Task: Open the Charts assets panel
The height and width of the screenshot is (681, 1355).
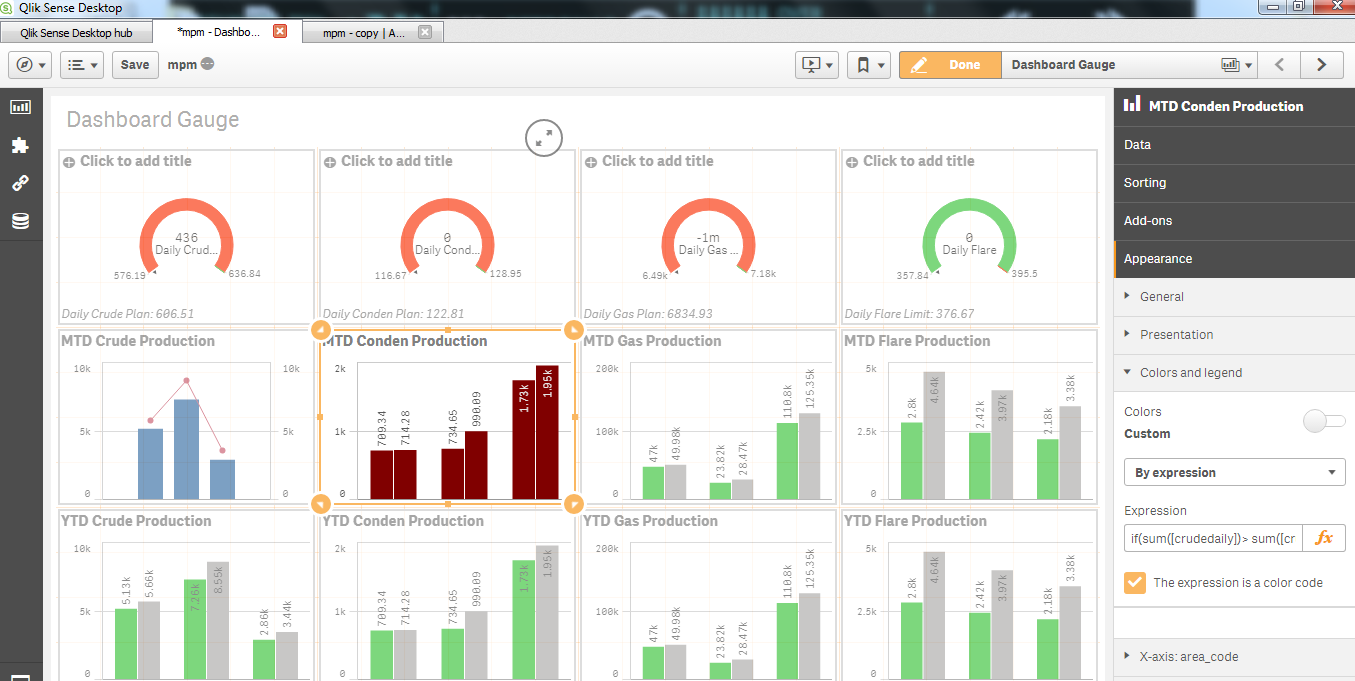Action: pyautogui.click(x=20, y=107)
